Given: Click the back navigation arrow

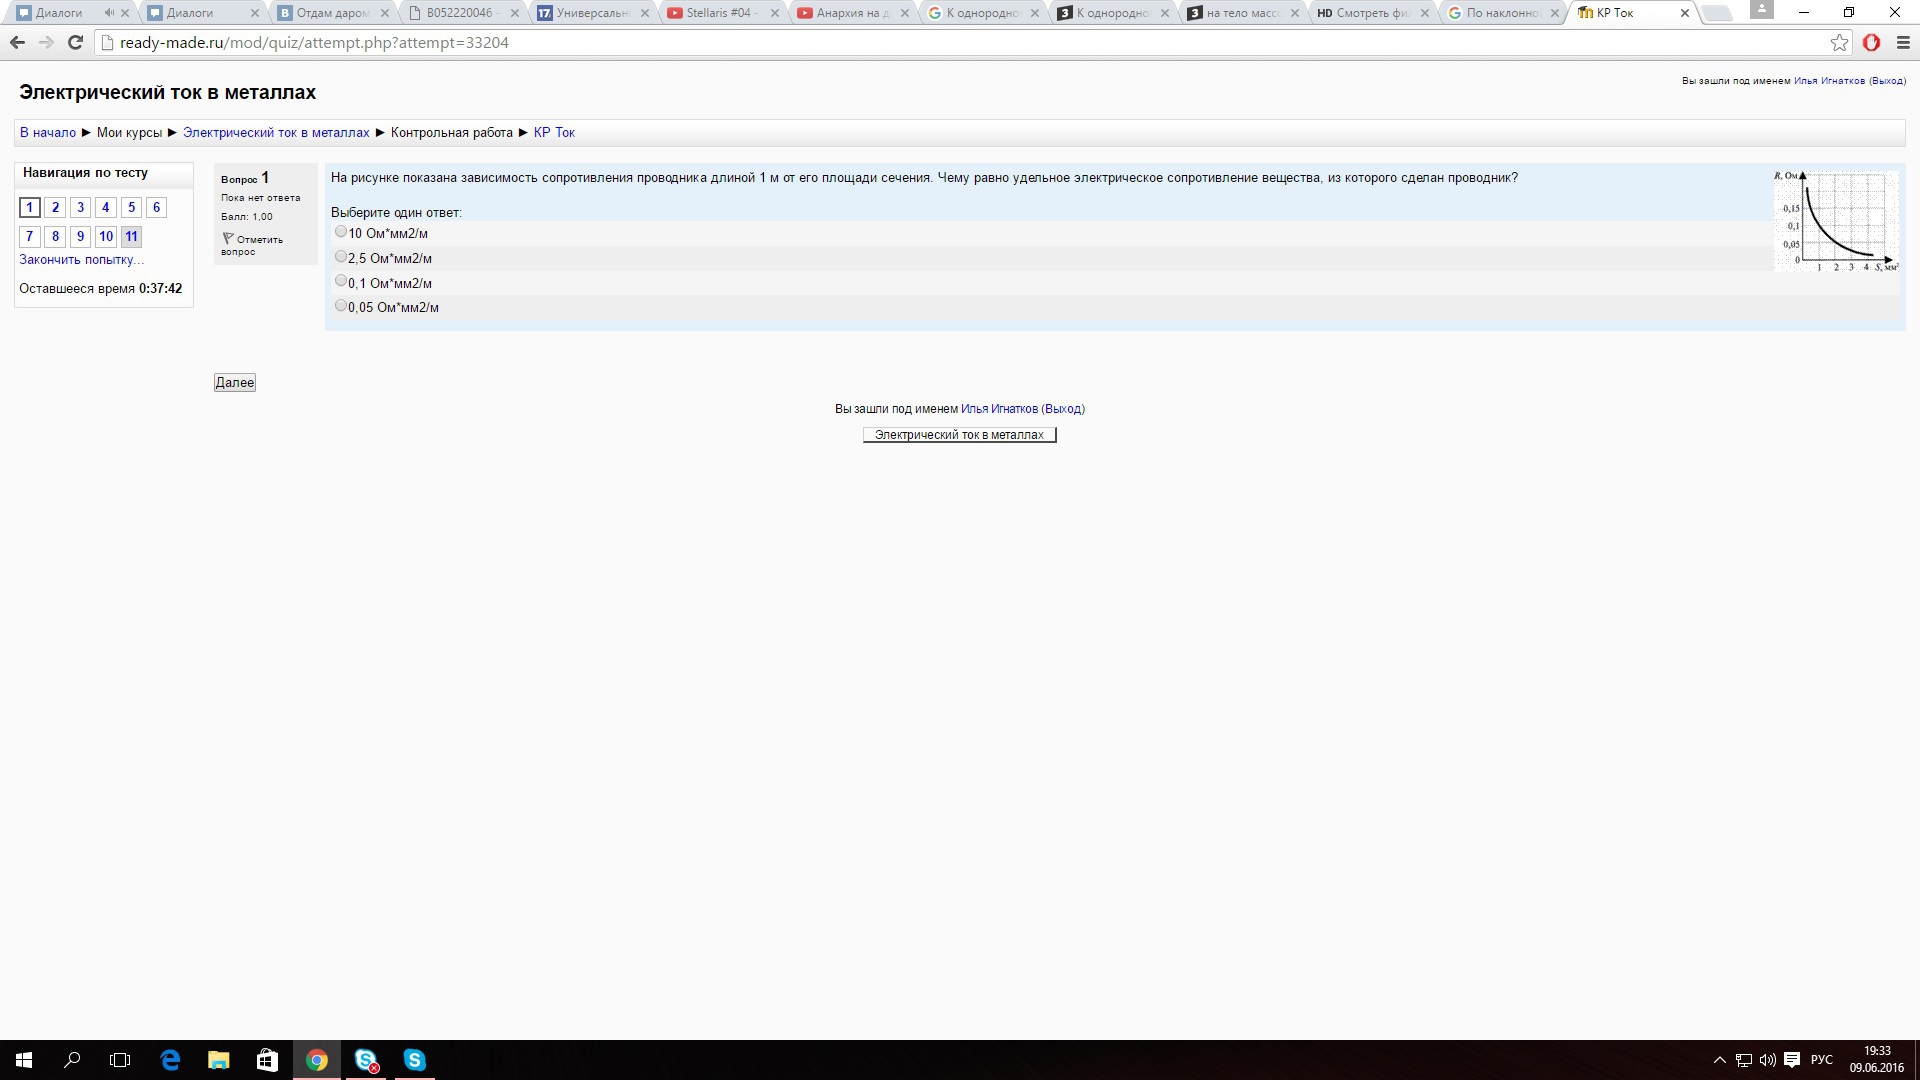Looking at the screenshot, I should pyautogui.click(x=17, y=43).
